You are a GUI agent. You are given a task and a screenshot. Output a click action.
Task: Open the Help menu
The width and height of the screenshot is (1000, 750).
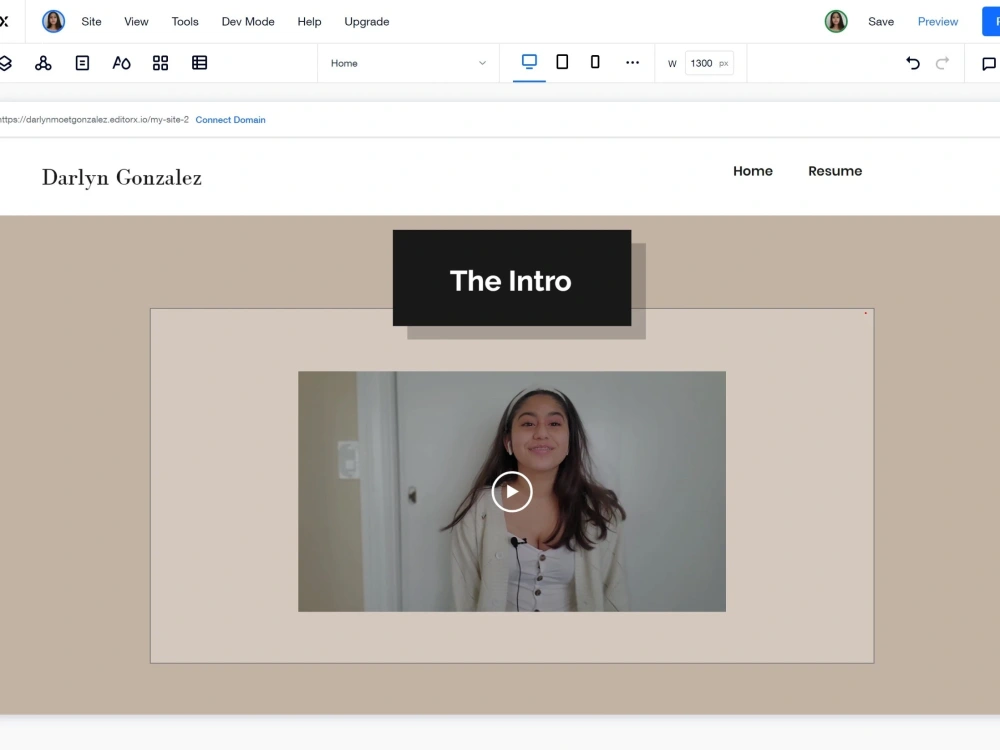point(309,22)
